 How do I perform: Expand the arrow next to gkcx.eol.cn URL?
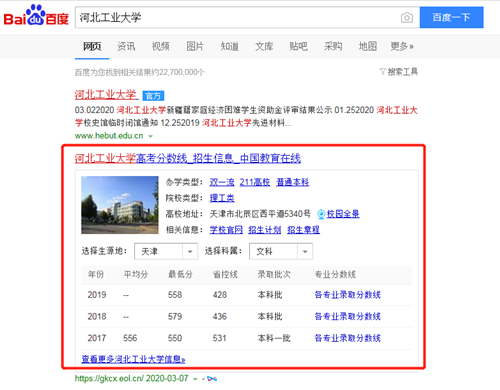[195, 379]
